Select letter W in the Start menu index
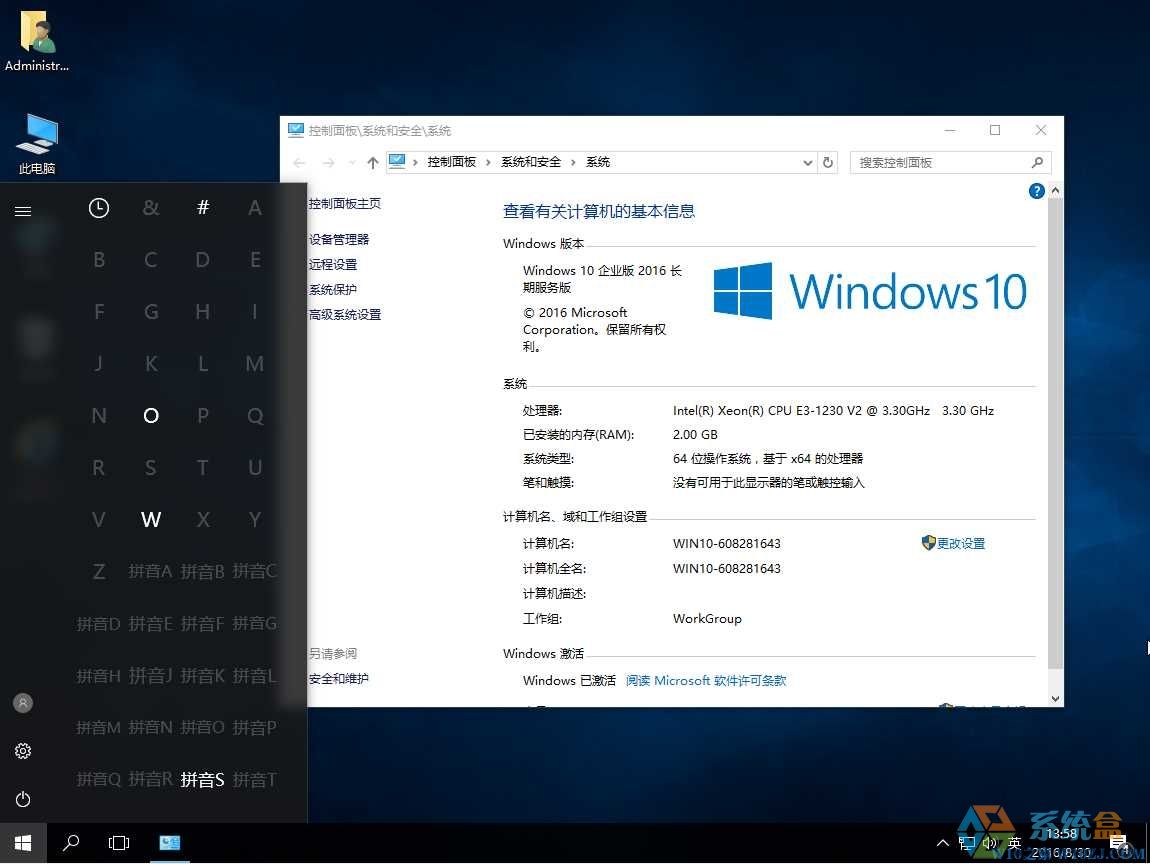This screenshot has height=864, width=1150. pyautogui.click(x=150, y=519)
